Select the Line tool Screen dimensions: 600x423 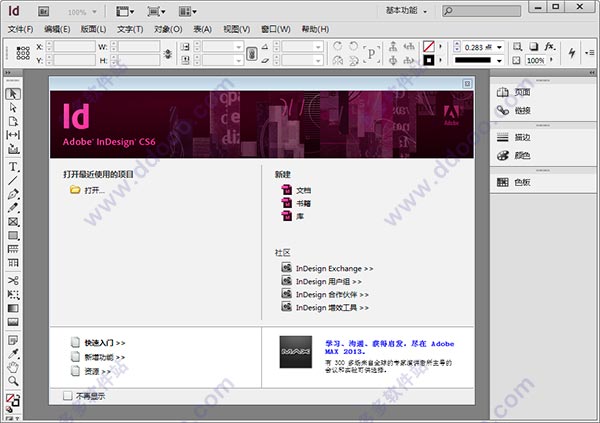coord(13,180)
